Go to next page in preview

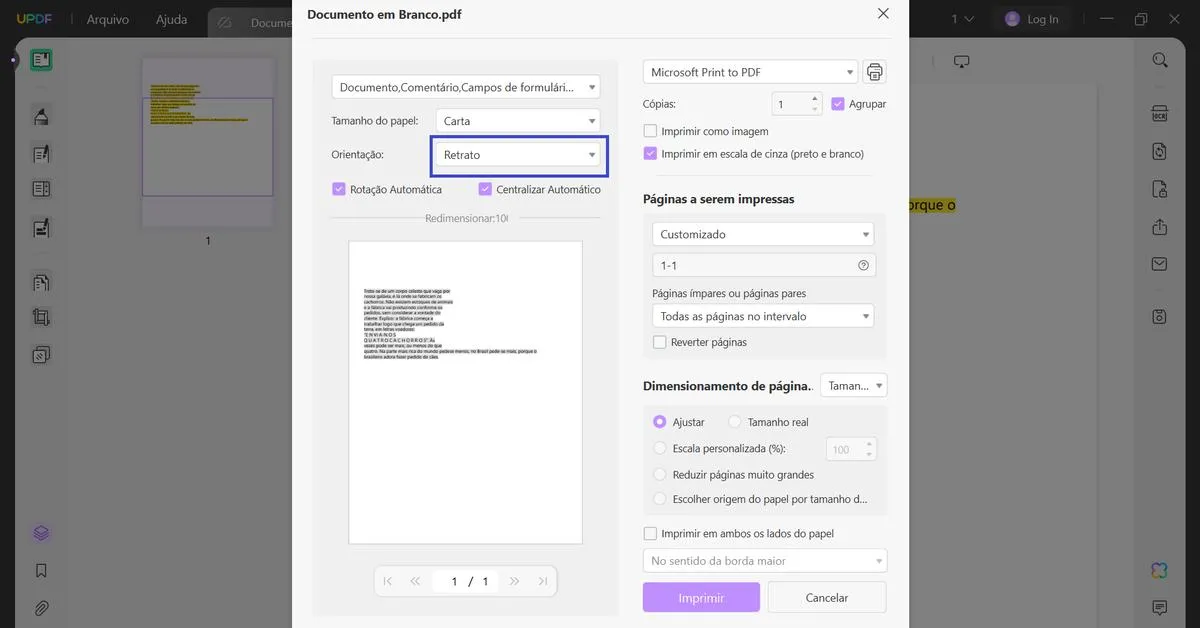[x=514, y=581]
